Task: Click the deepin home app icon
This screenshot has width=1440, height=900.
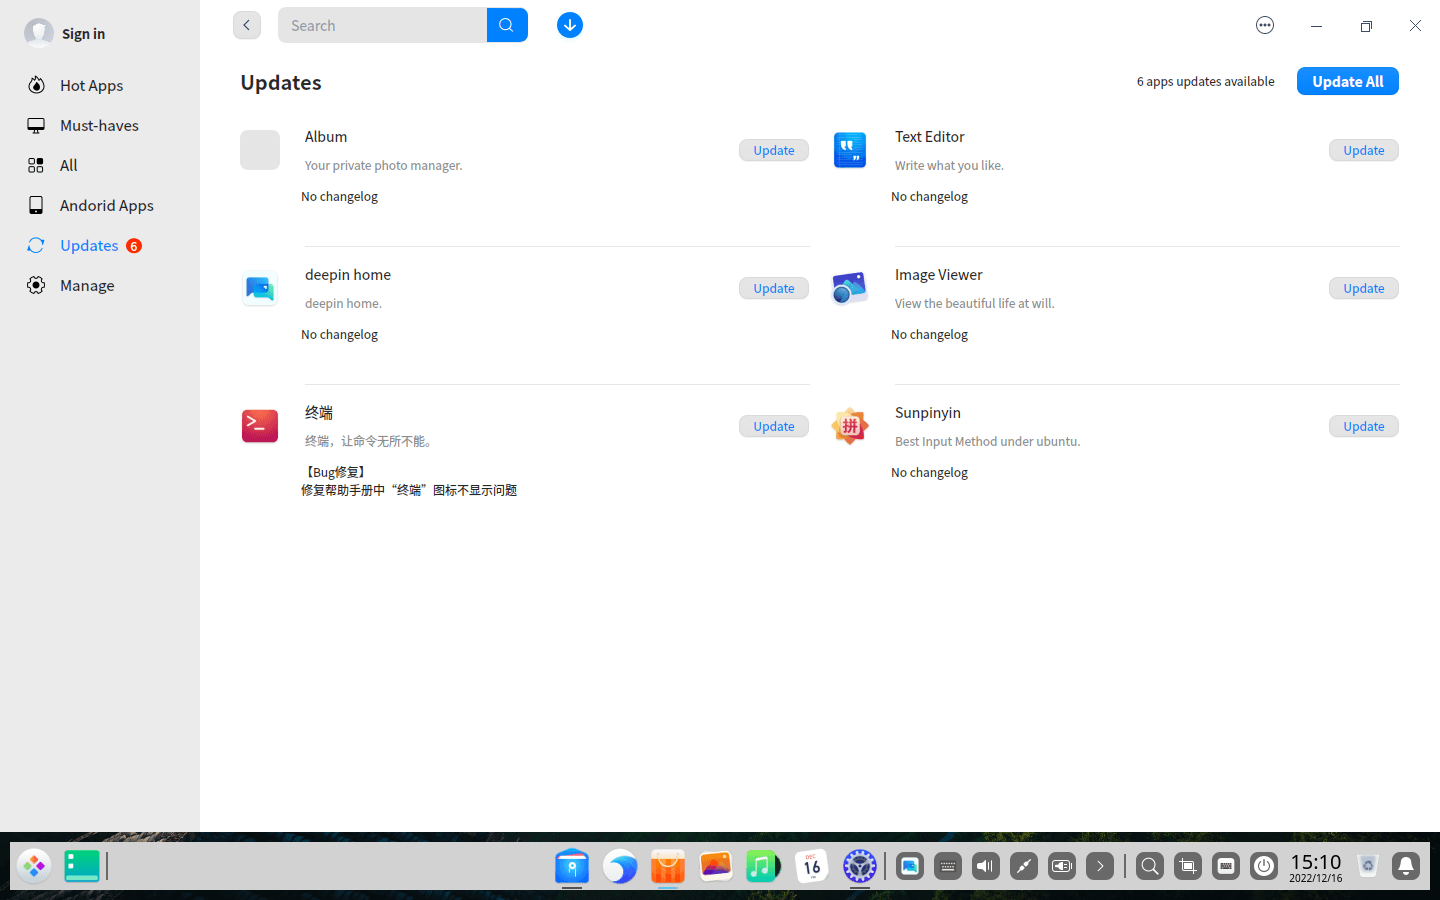Action: tap(260, 288)
